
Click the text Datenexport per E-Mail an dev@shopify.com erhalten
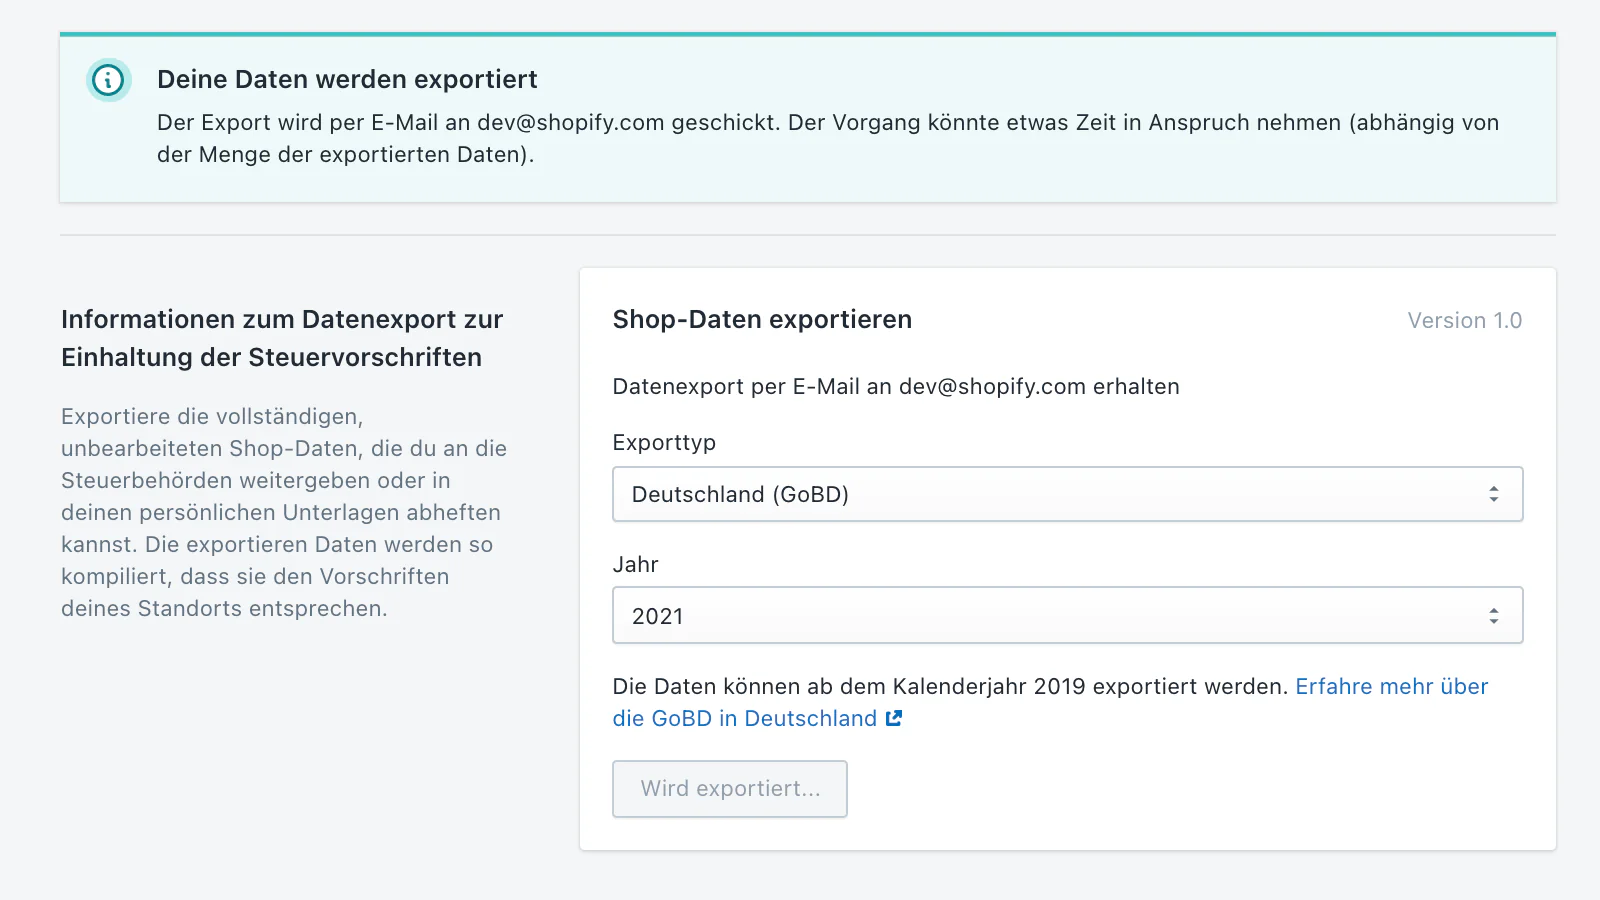896,387
